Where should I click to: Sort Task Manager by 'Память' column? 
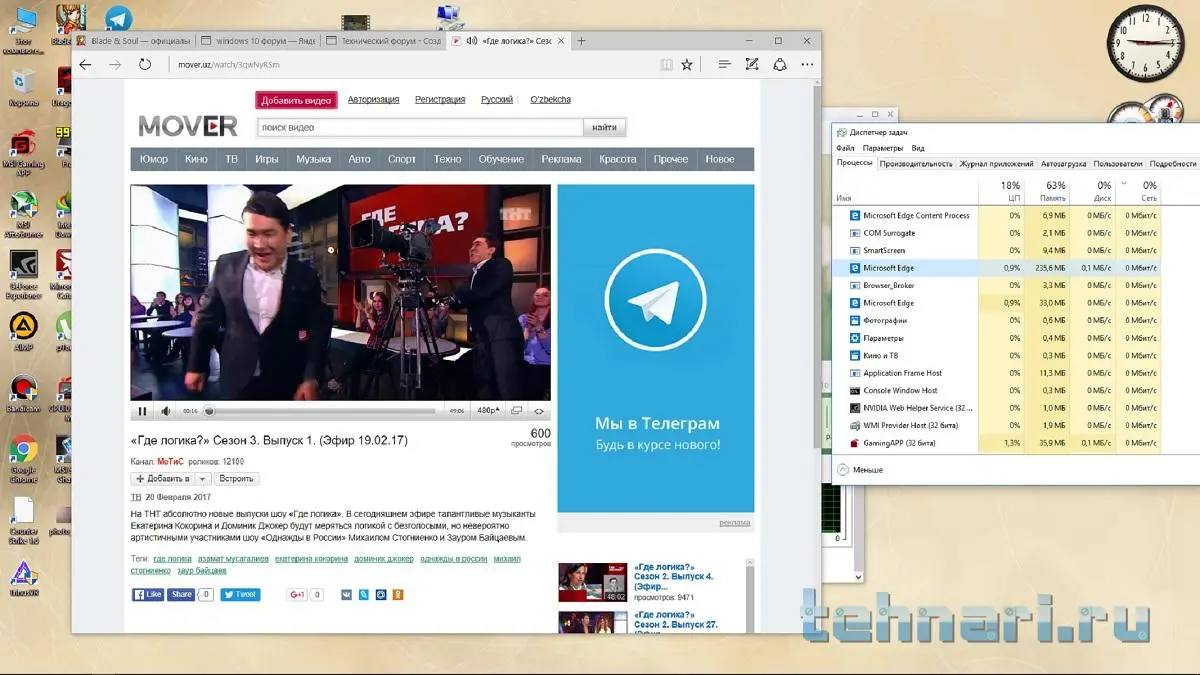tap(1048, 190)
